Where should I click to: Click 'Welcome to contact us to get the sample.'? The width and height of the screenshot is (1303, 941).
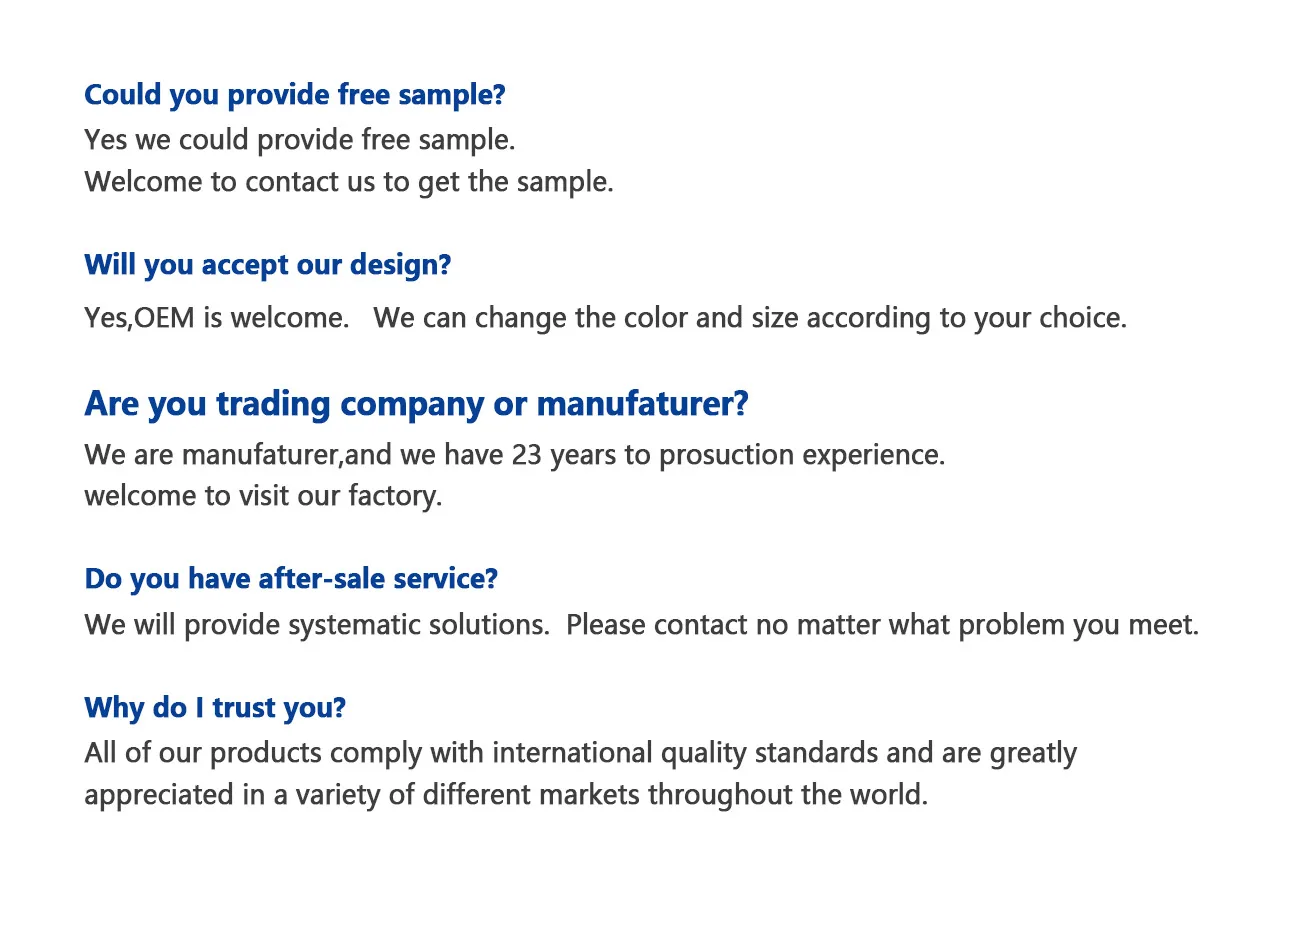349,182
